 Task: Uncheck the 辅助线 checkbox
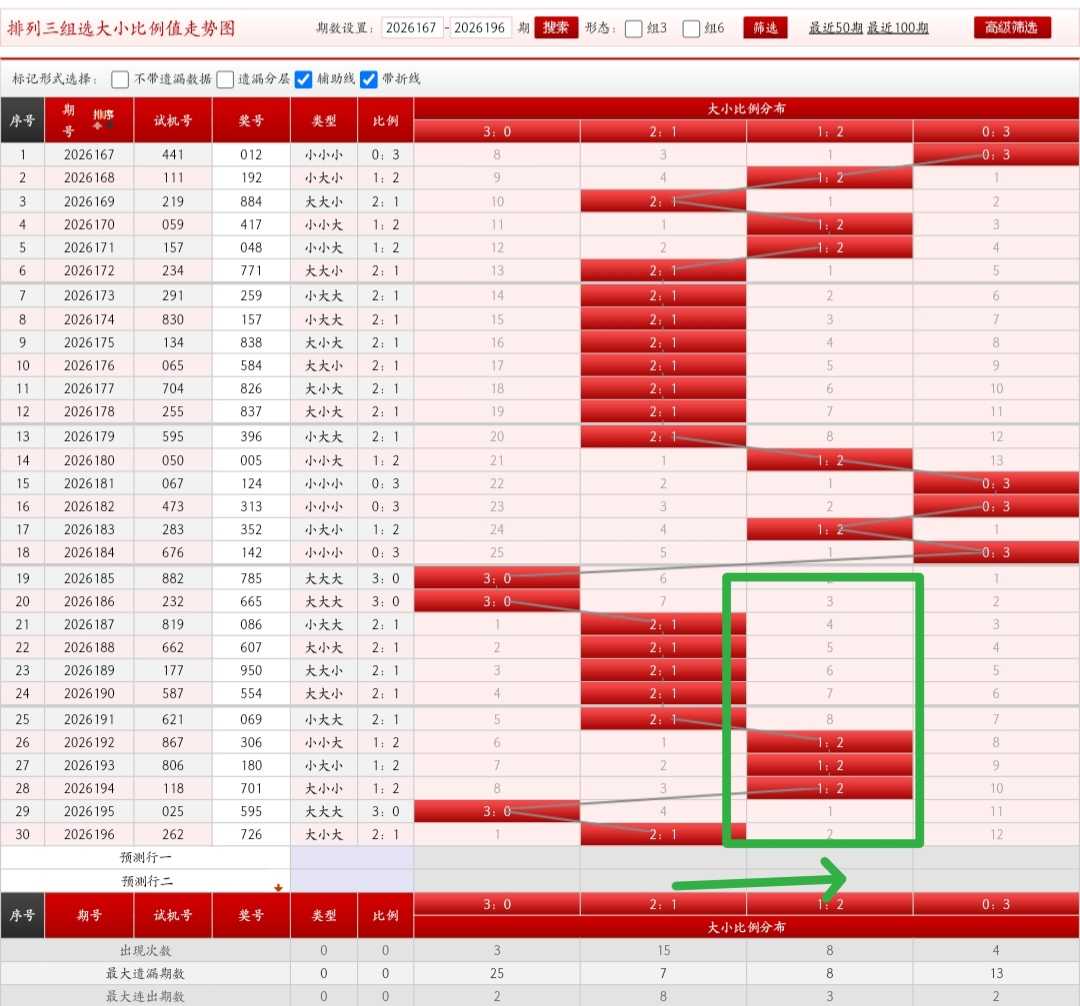point(303,79)
